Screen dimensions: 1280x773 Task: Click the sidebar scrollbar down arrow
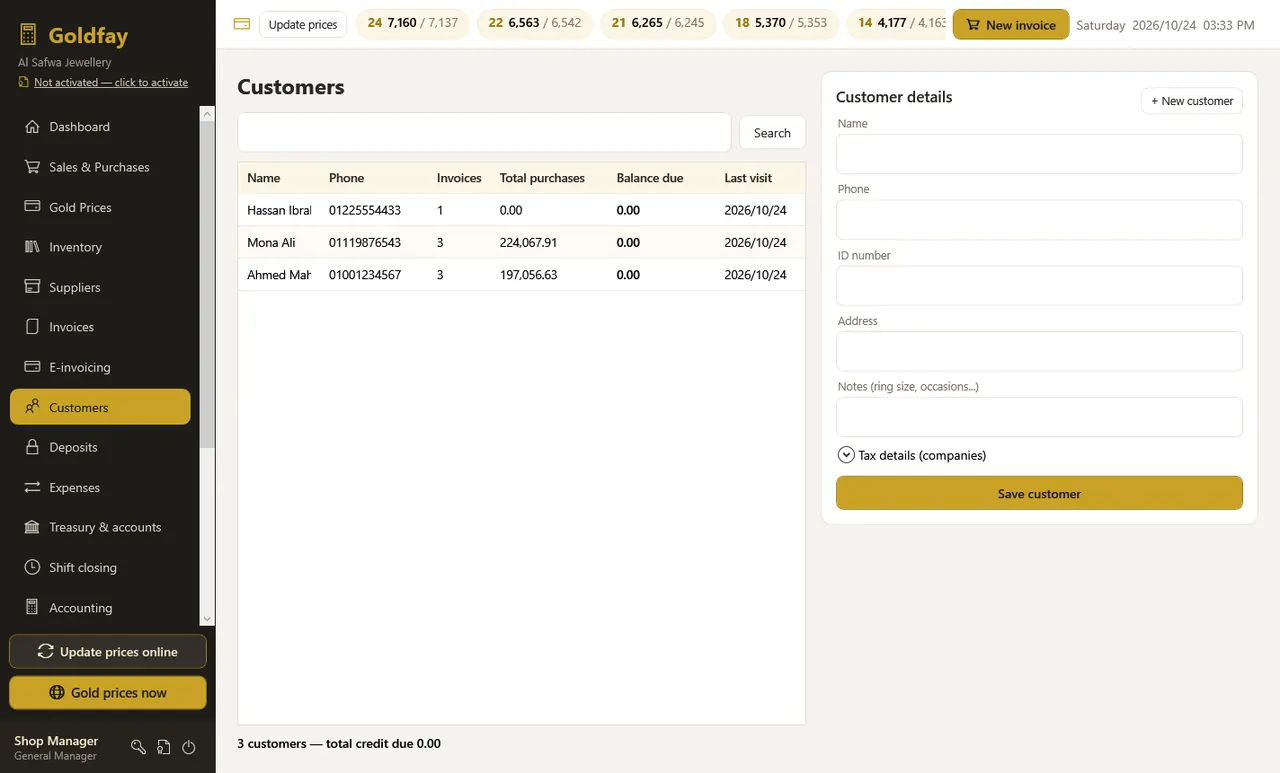pyautogui.click(x=208, y=619)
